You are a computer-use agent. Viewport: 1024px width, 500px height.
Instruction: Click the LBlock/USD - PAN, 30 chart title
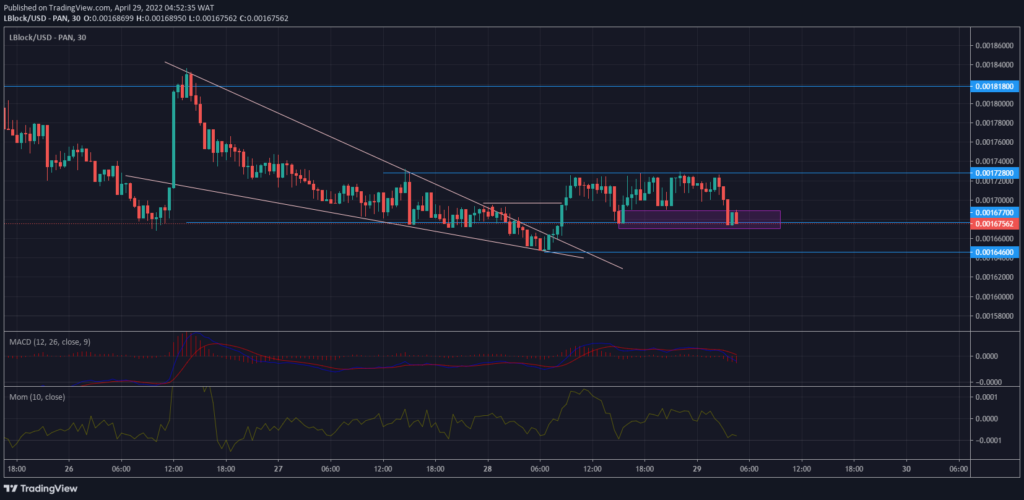pyautogui.click(x=47, y=37)
